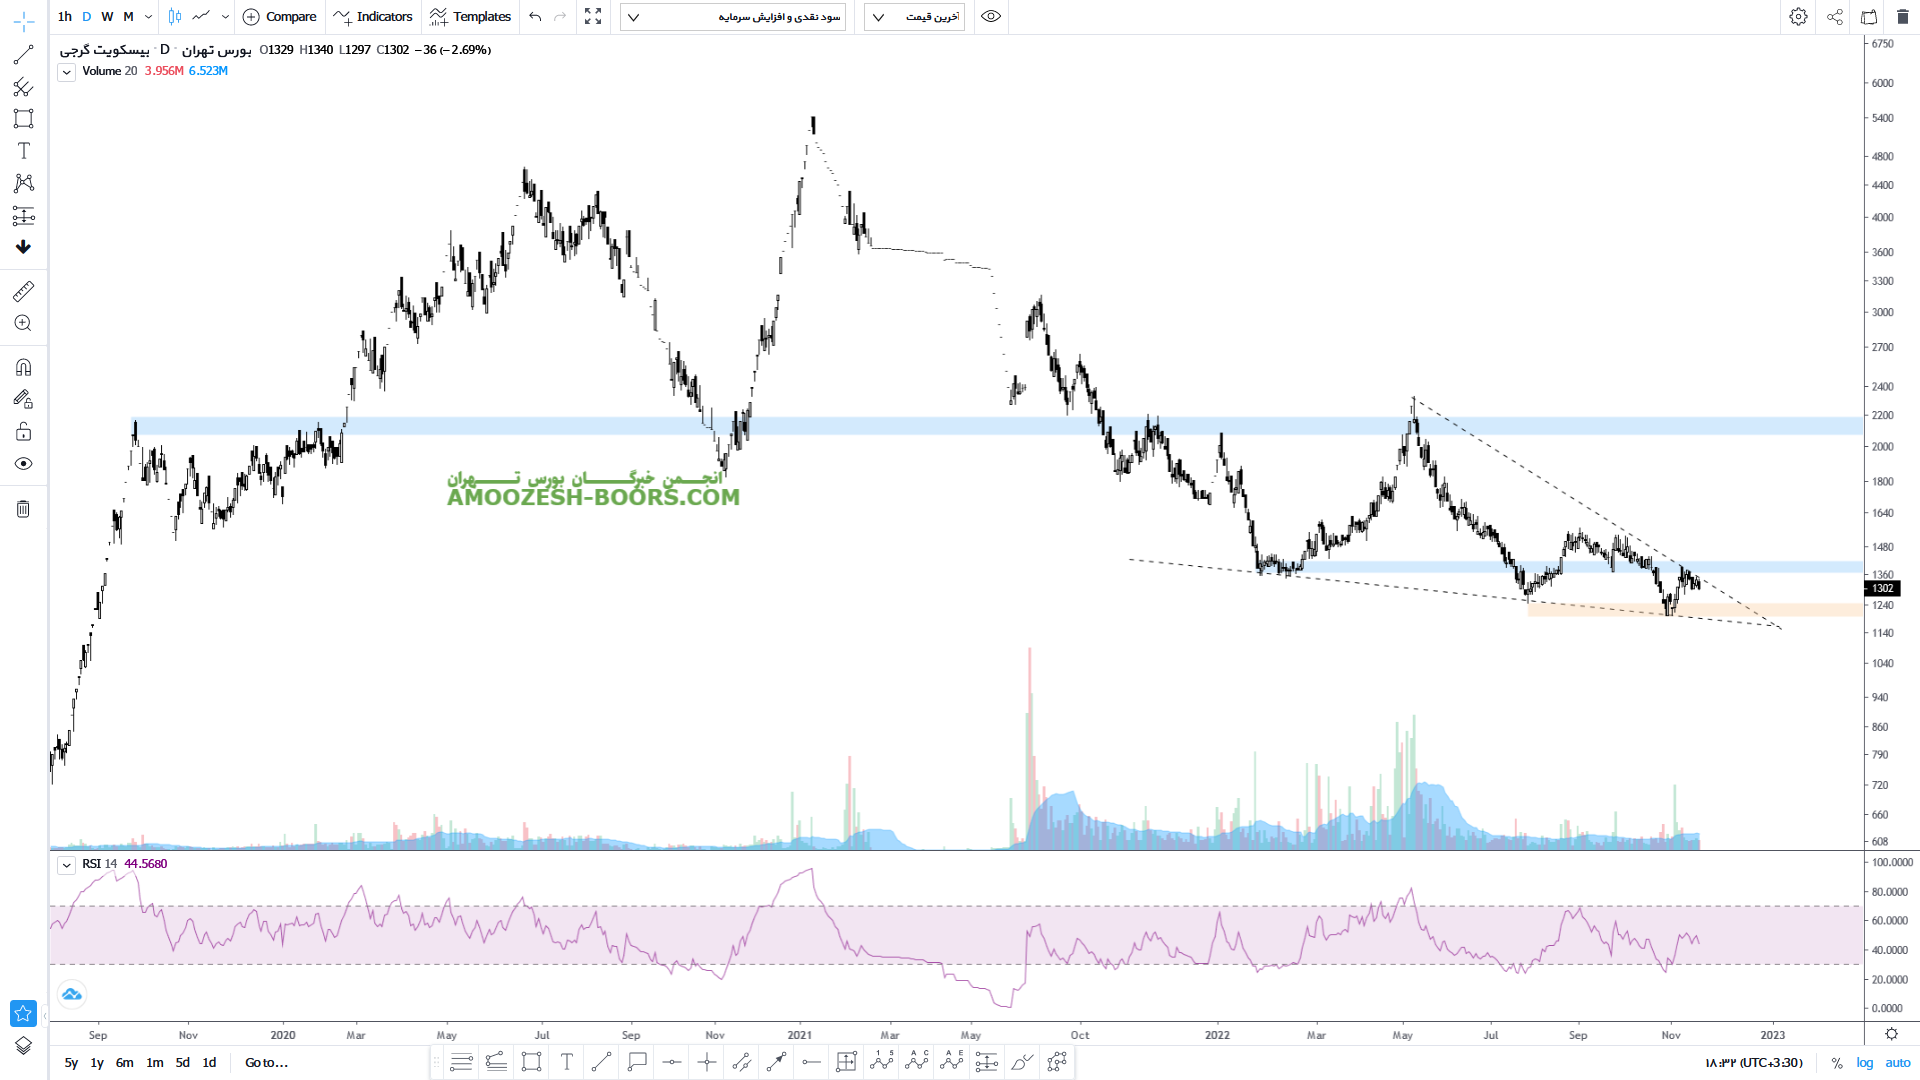This screenshot has width=1920, height=1080.
Task: Toggle lock all drawings
Action: pyautogui.click(x=23, y=432)
